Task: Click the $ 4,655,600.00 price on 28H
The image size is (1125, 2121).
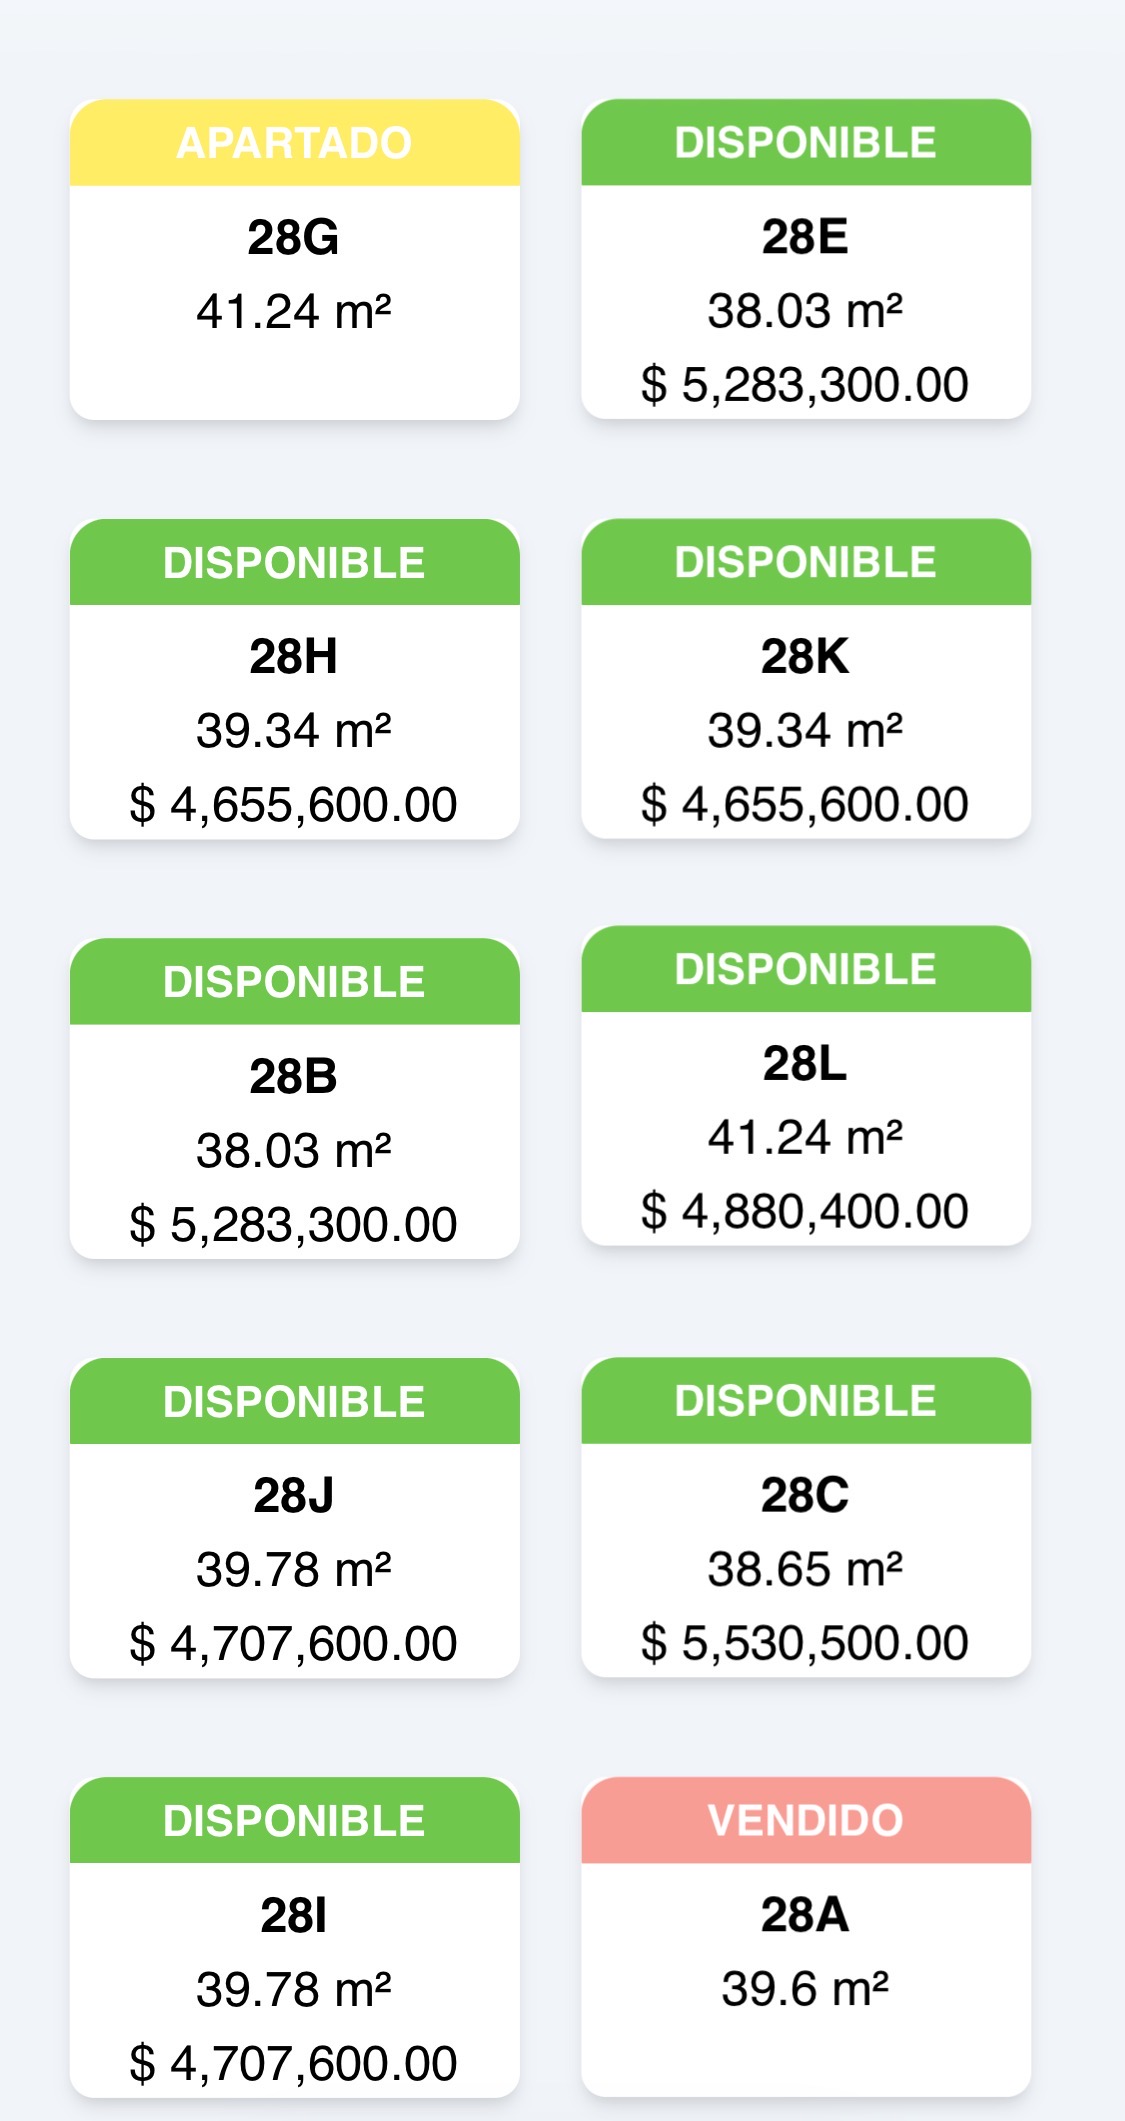Action: [293, 805]
